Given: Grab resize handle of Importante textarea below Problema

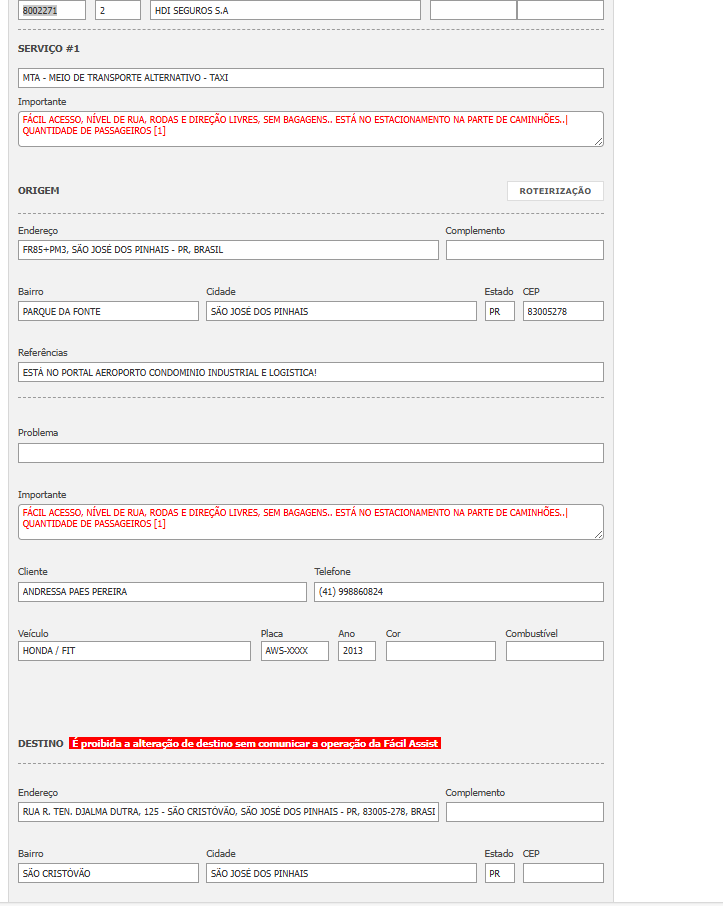Looking at the screenshot, I should click(x=599, y=534).
